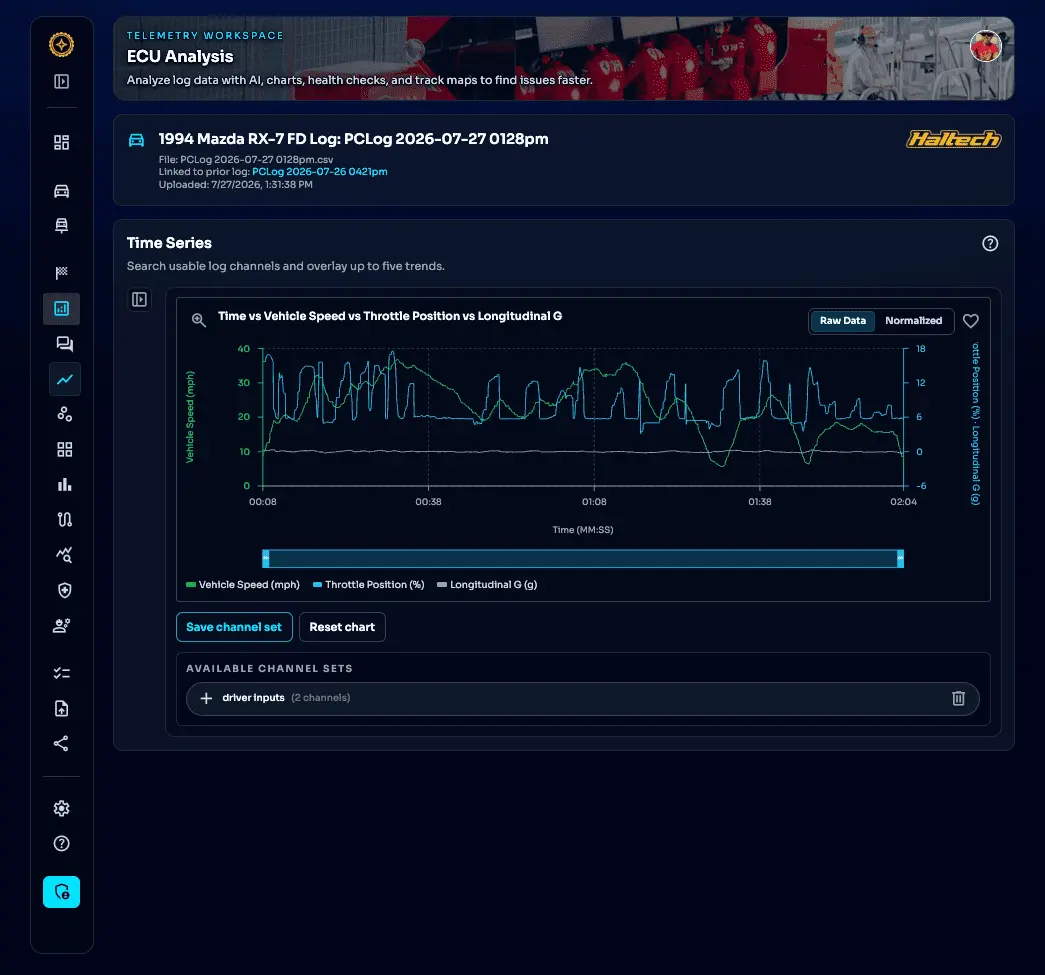The height and width of the screenshot is (975, 1045).
Task: Open the people/team sidebar icon
Action: 61,625
